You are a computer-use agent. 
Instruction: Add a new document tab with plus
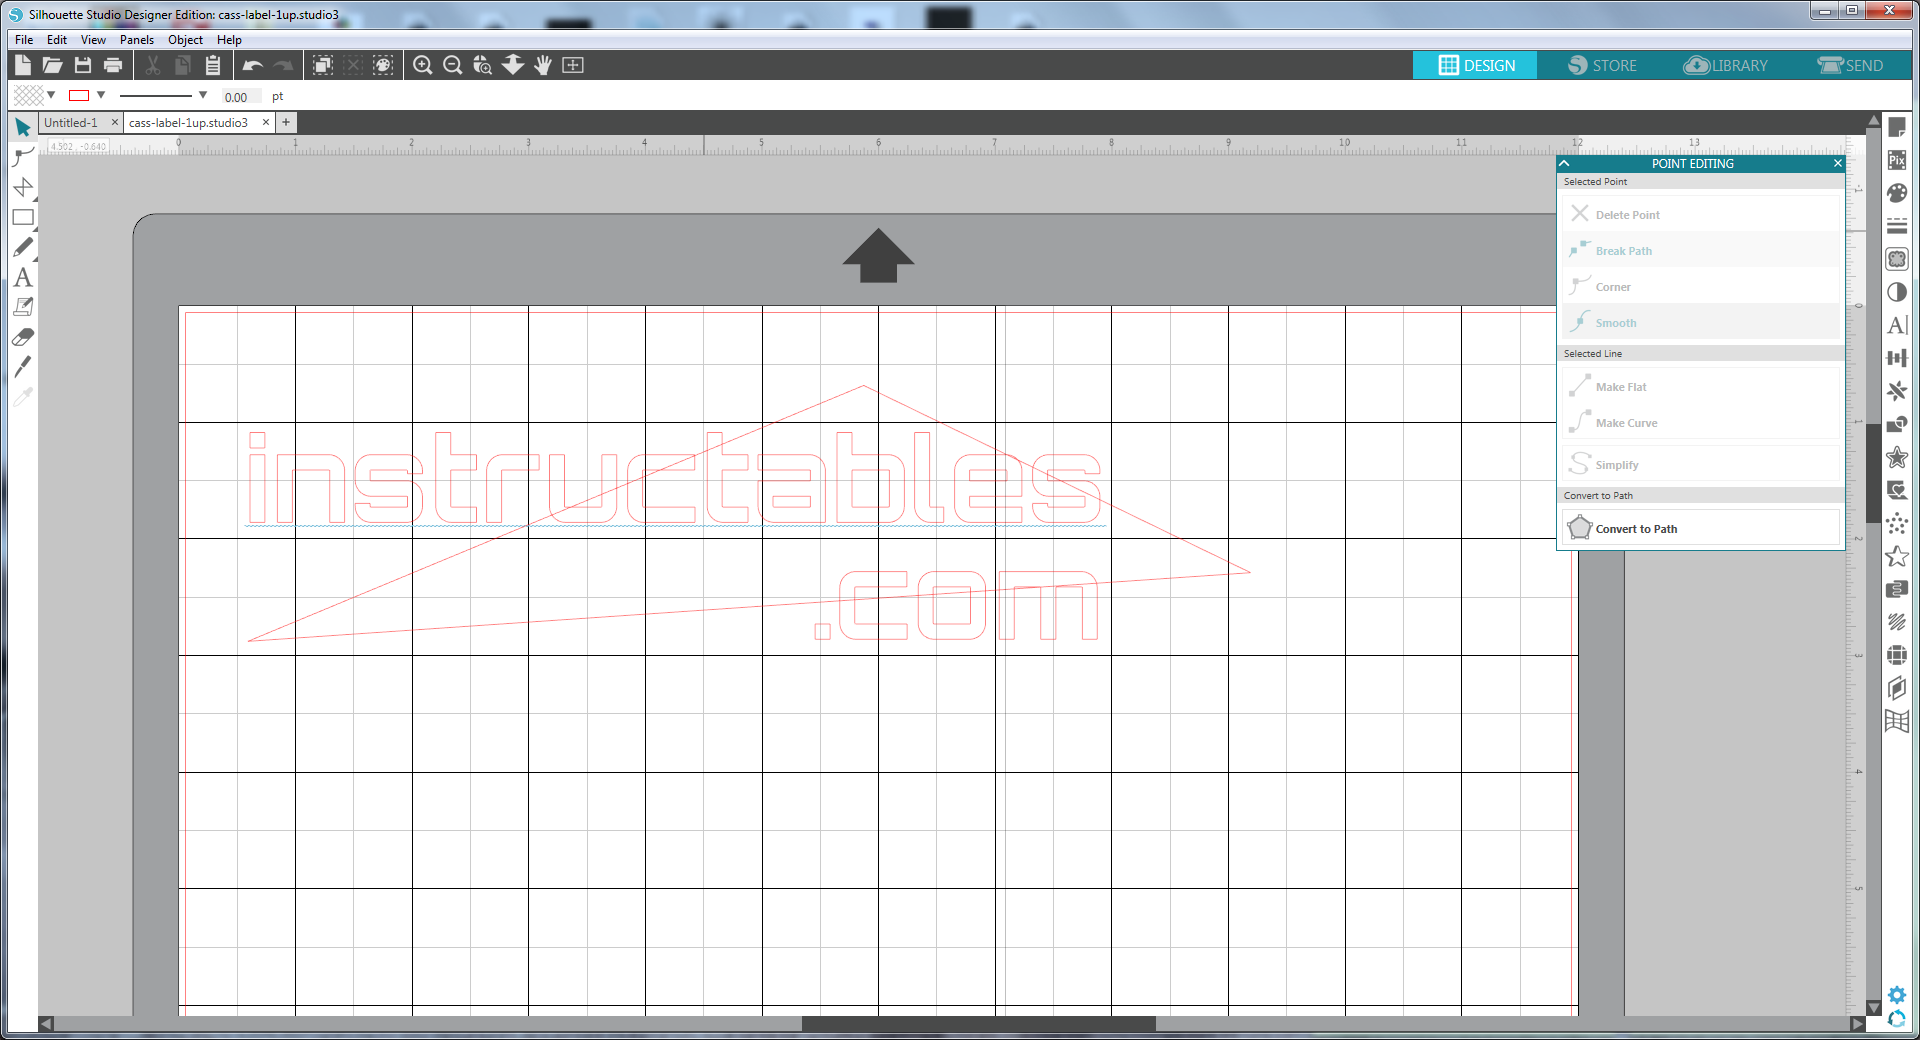click(286, 123)
